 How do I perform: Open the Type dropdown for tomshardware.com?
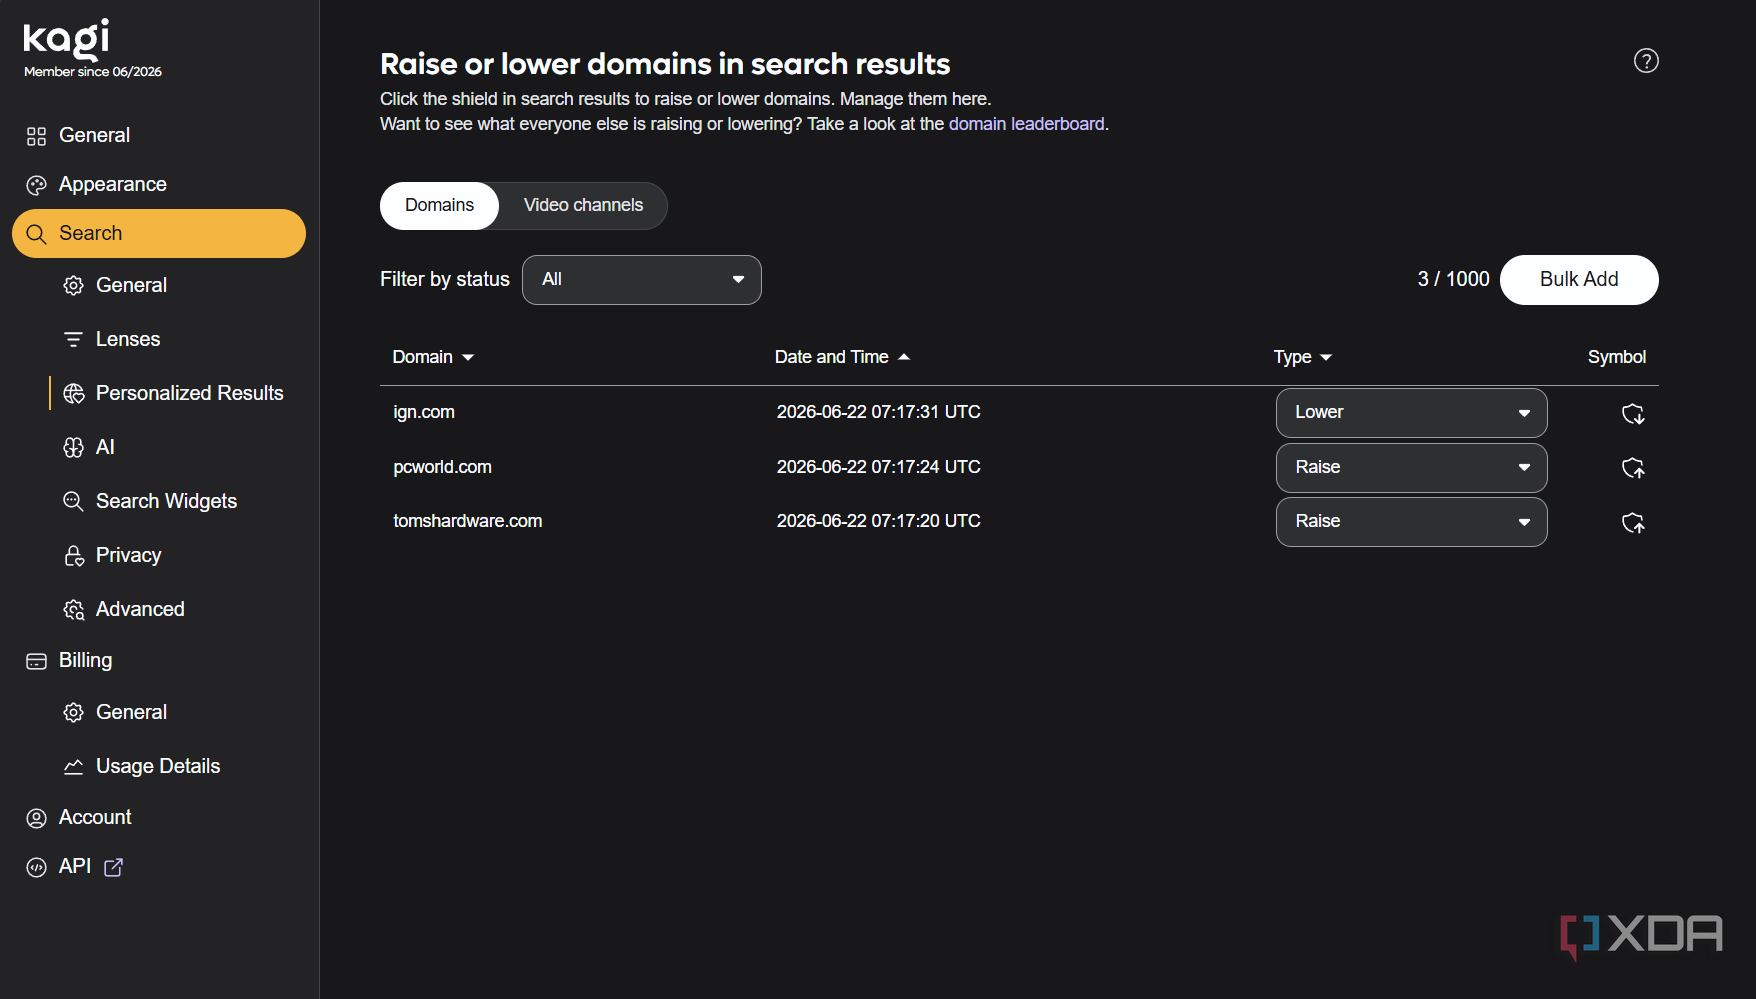(x=1411, y=522)
